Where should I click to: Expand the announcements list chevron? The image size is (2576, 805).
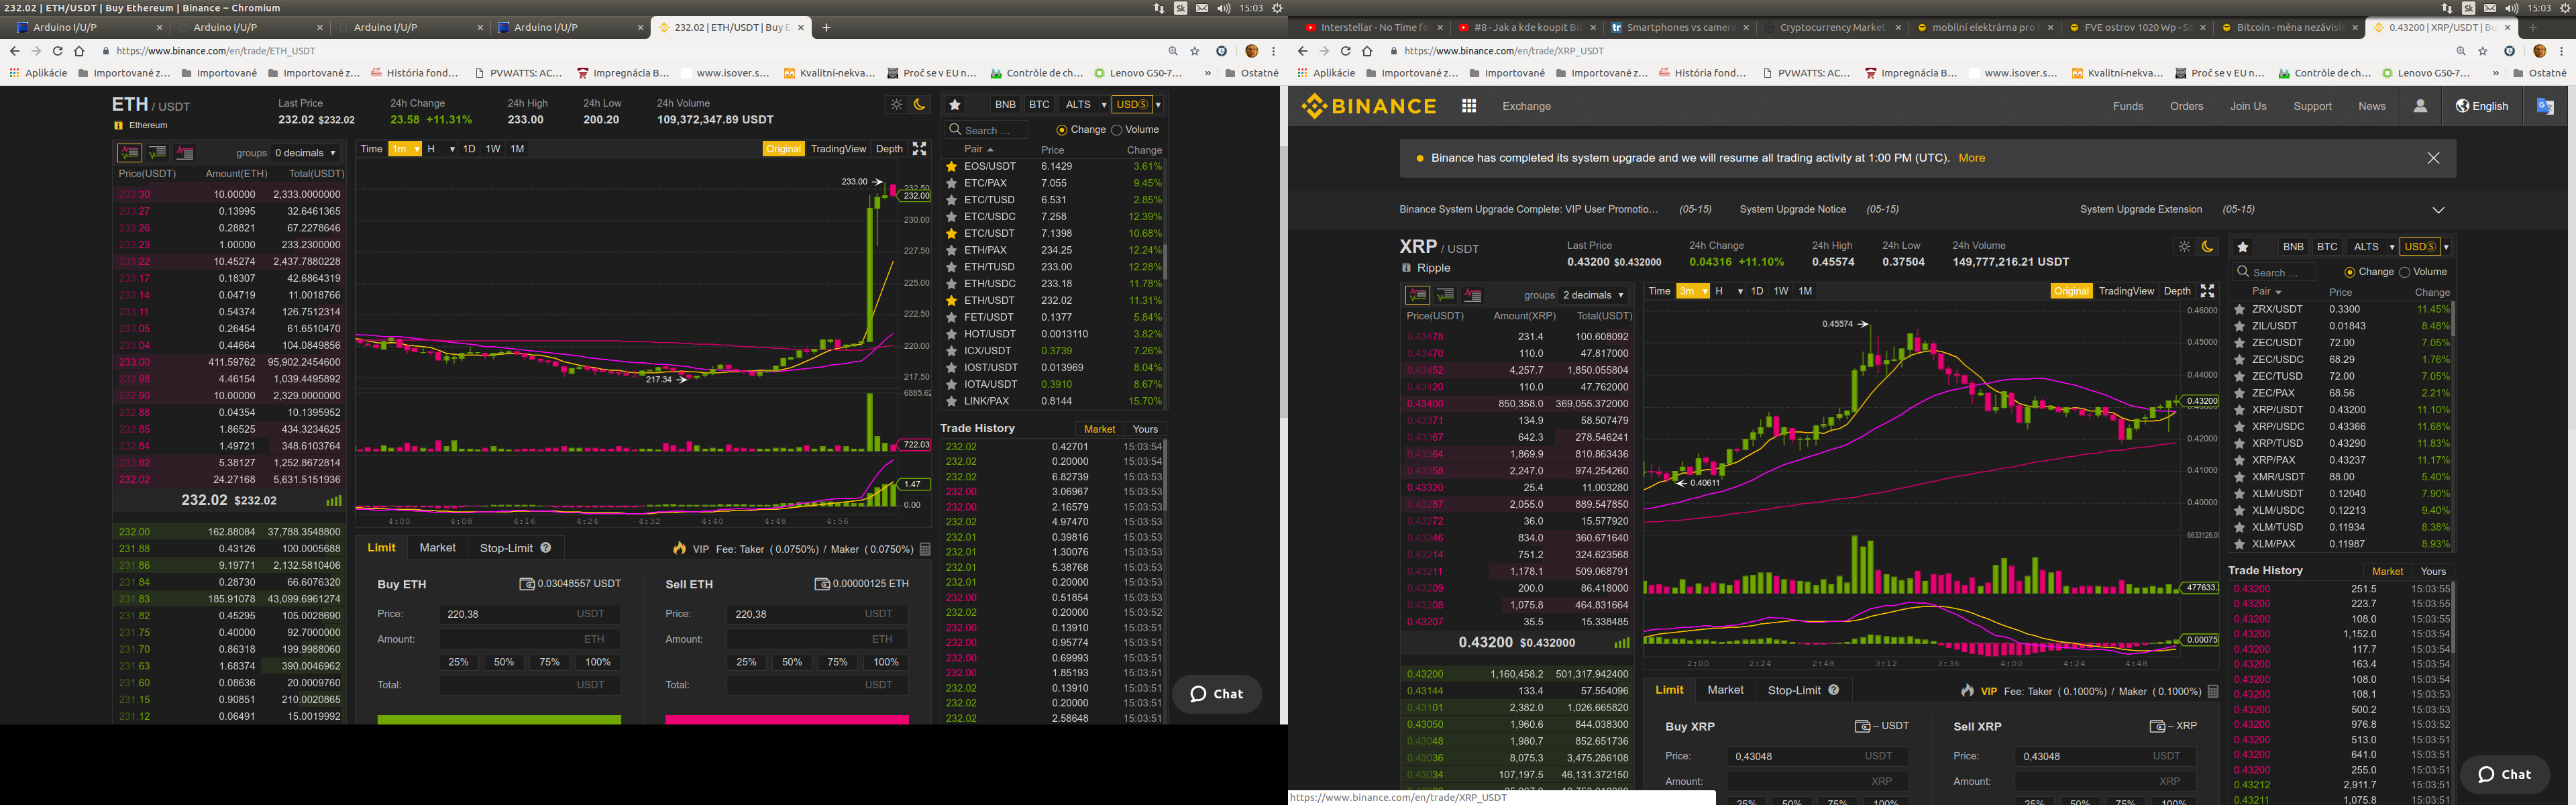(x=2438, y=210)
